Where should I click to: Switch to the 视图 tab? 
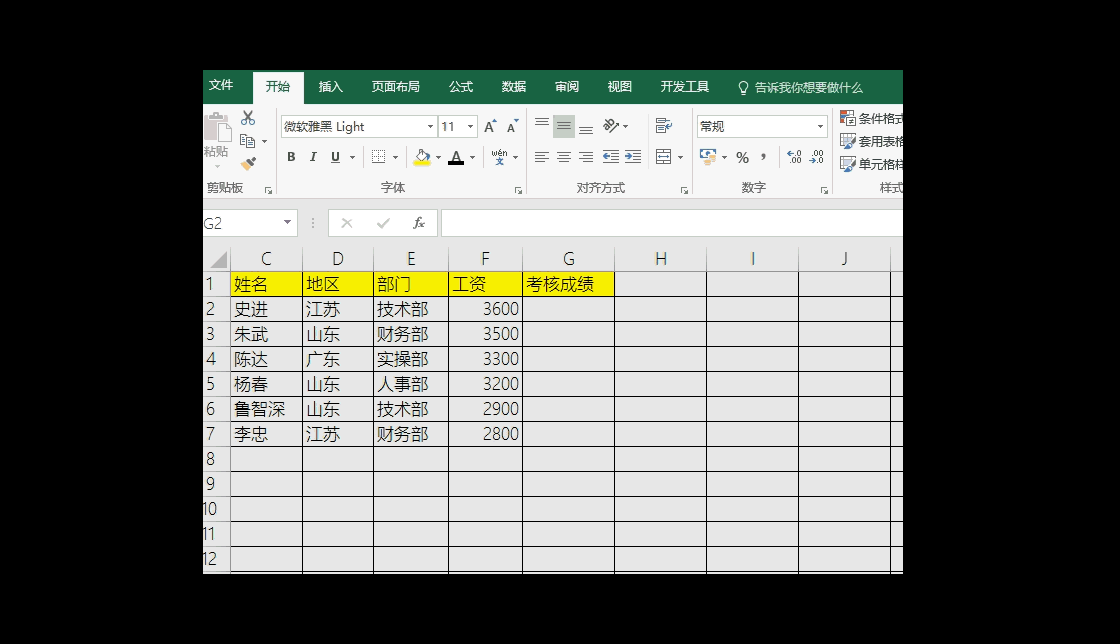(x=619, y=87)
